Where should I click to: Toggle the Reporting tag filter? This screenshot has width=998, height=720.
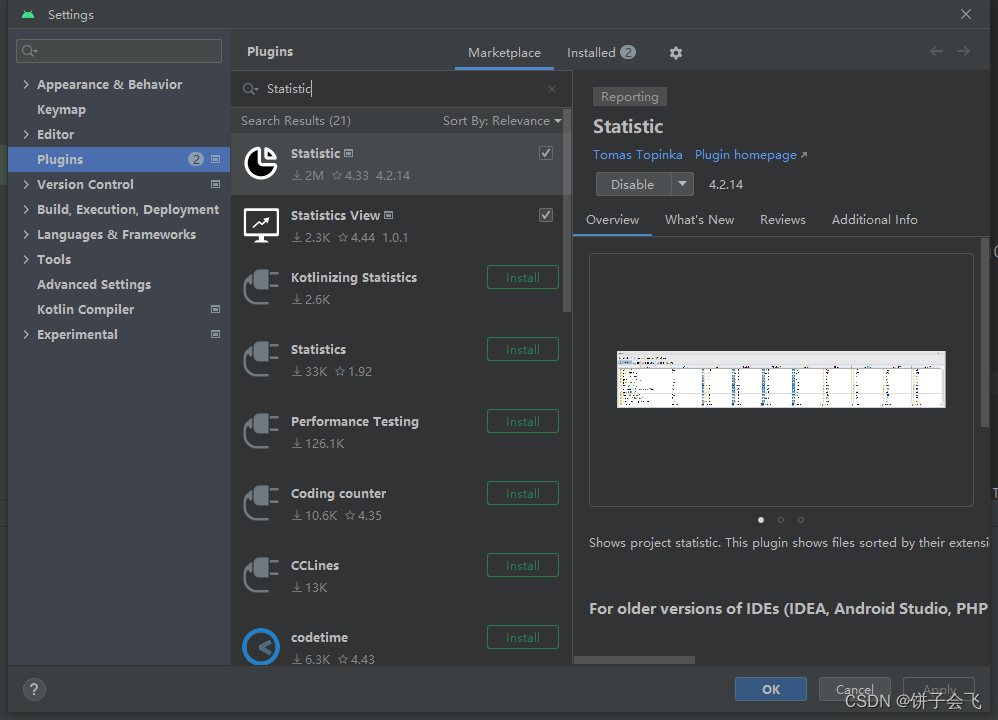click(629, 96)
